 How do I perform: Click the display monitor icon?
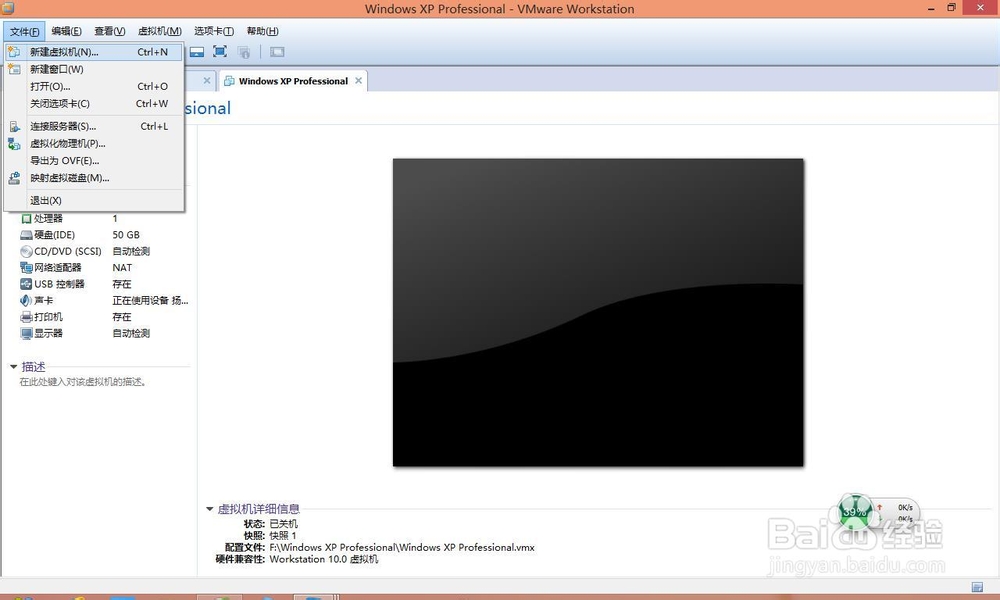pos(26,333)
